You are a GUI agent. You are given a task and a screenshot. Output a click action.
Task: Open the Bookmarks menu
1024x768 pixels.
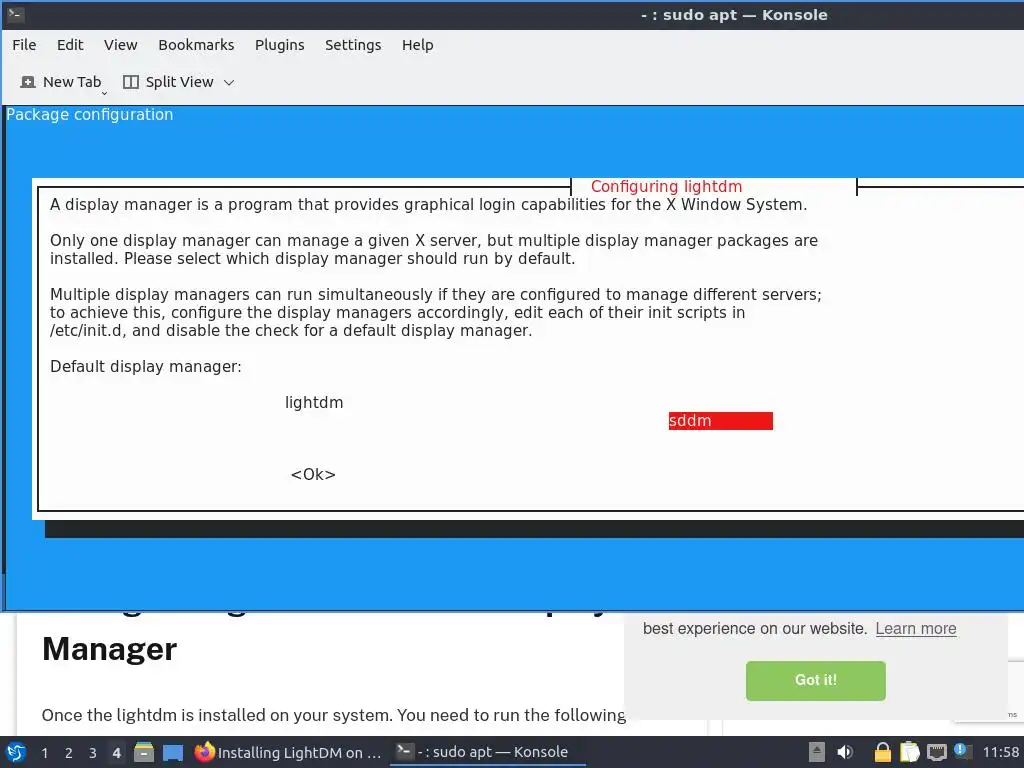click(x=196, y=45)
